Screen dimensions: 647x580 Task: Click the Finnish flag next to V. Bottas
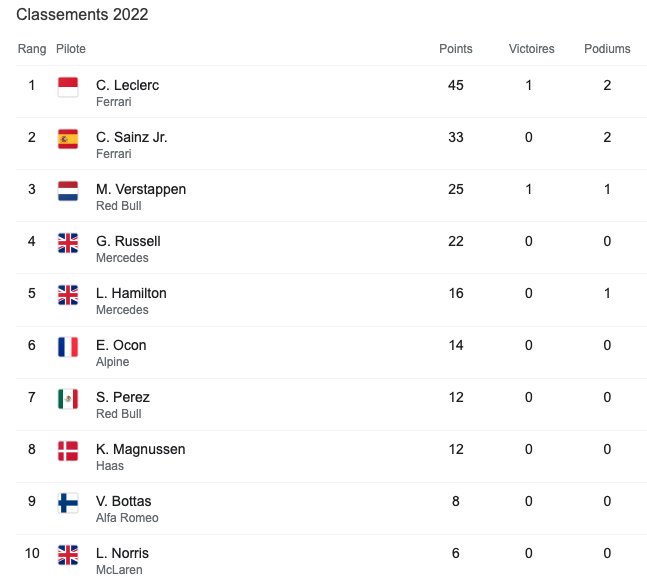coord(68,503)
